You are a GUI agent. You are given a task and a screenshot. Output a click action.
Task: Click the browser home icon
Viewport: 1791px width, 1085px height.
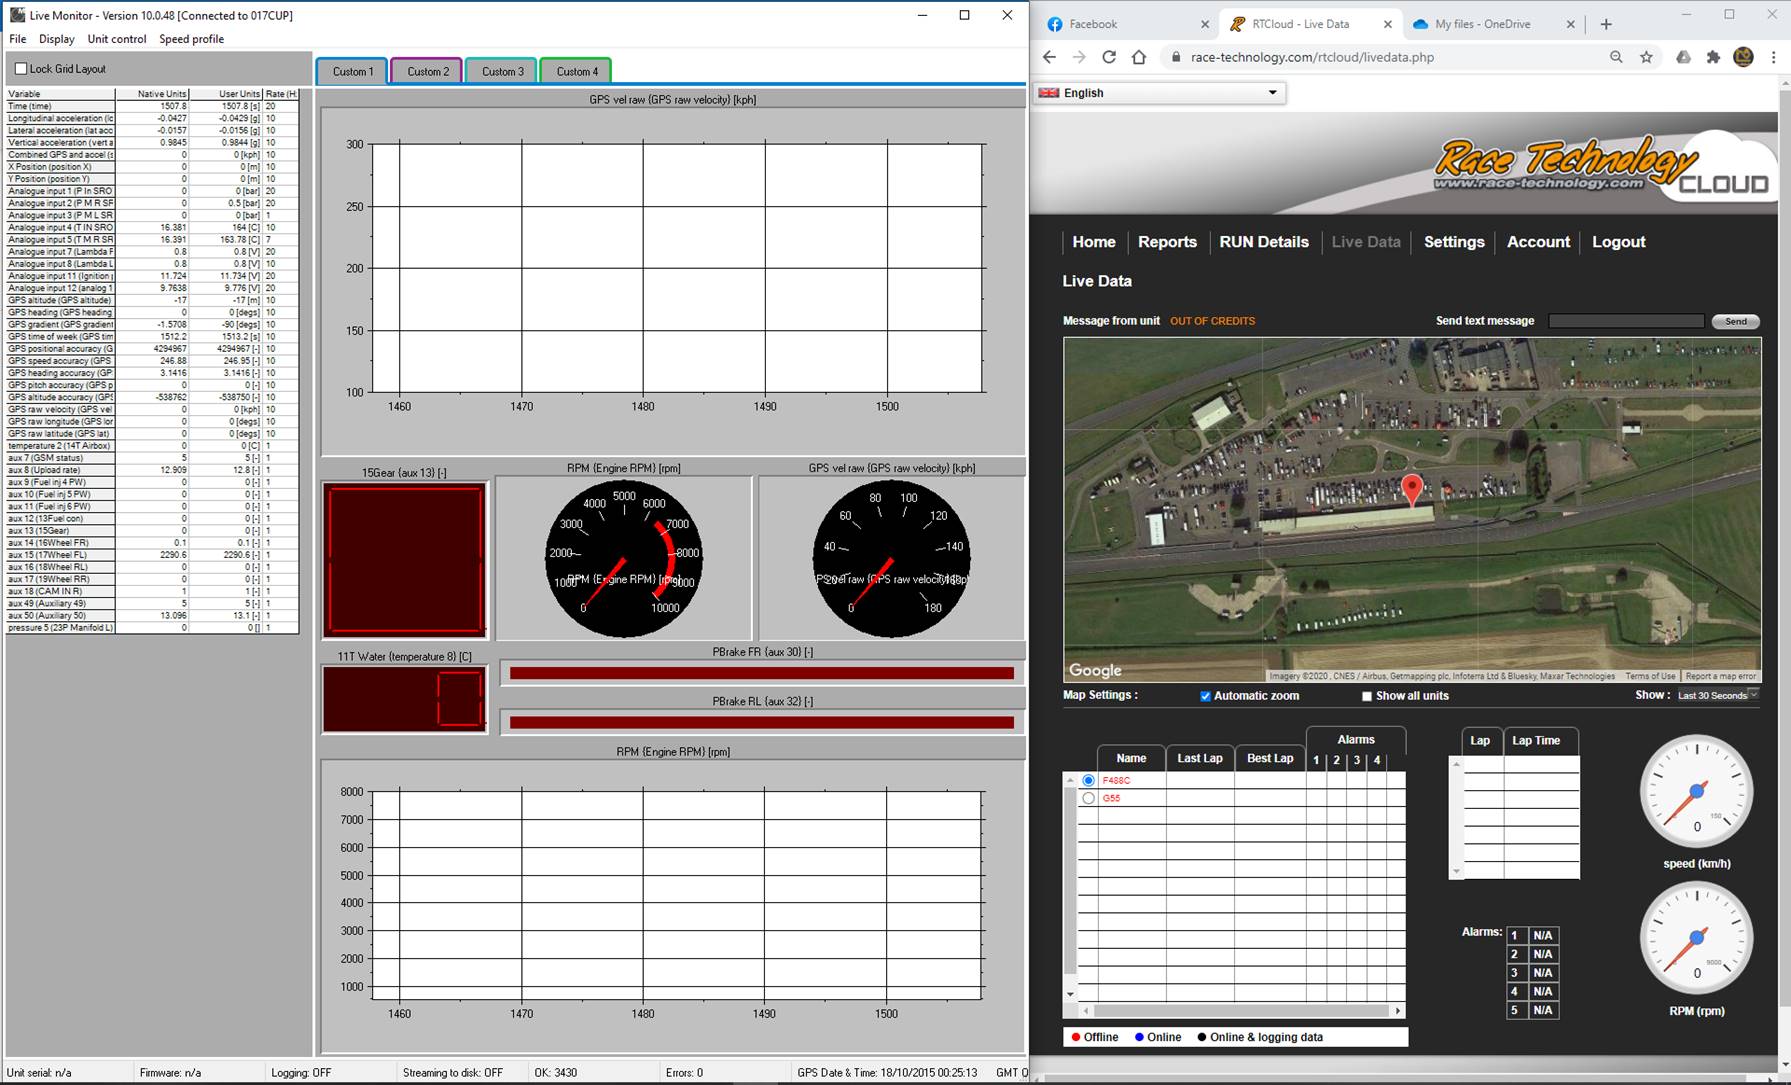(x=1139, y=57)
